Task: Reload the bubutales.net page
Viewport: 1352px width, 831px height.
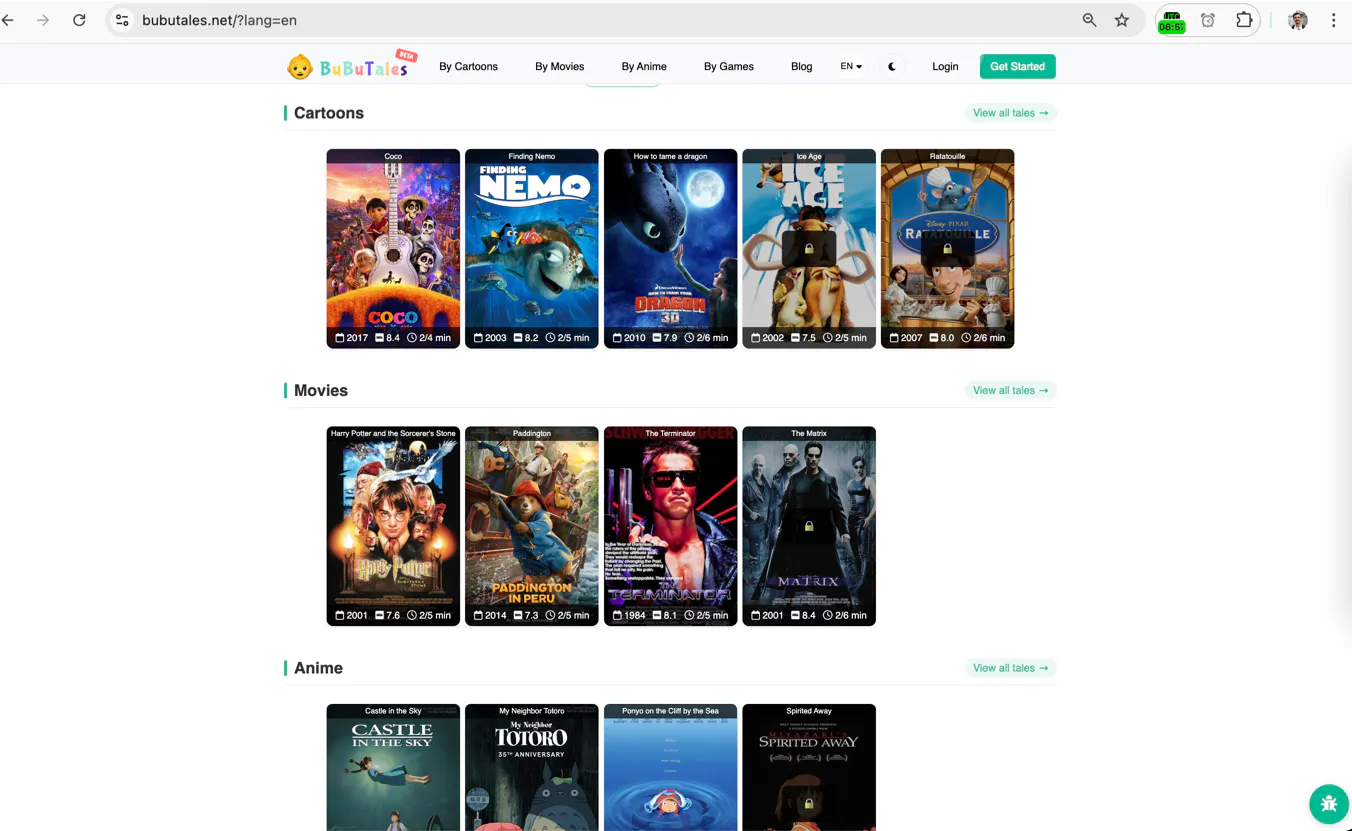Action: click(79, 20)
